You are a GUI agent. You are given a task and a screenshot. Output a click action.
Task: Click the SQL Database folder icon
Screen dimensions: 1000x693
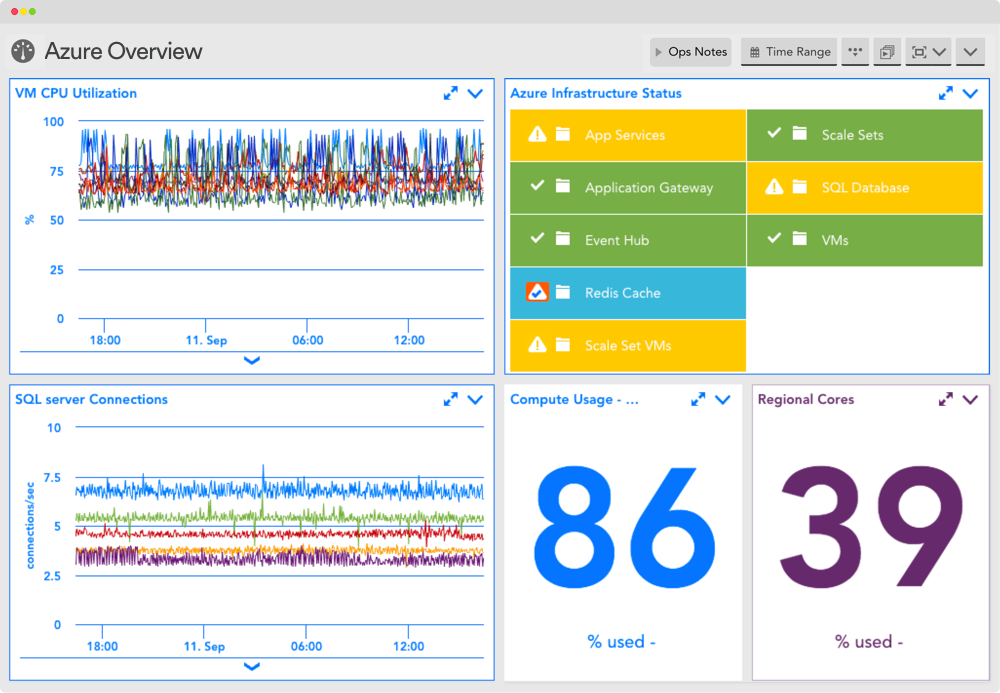[x=799, y=187]
